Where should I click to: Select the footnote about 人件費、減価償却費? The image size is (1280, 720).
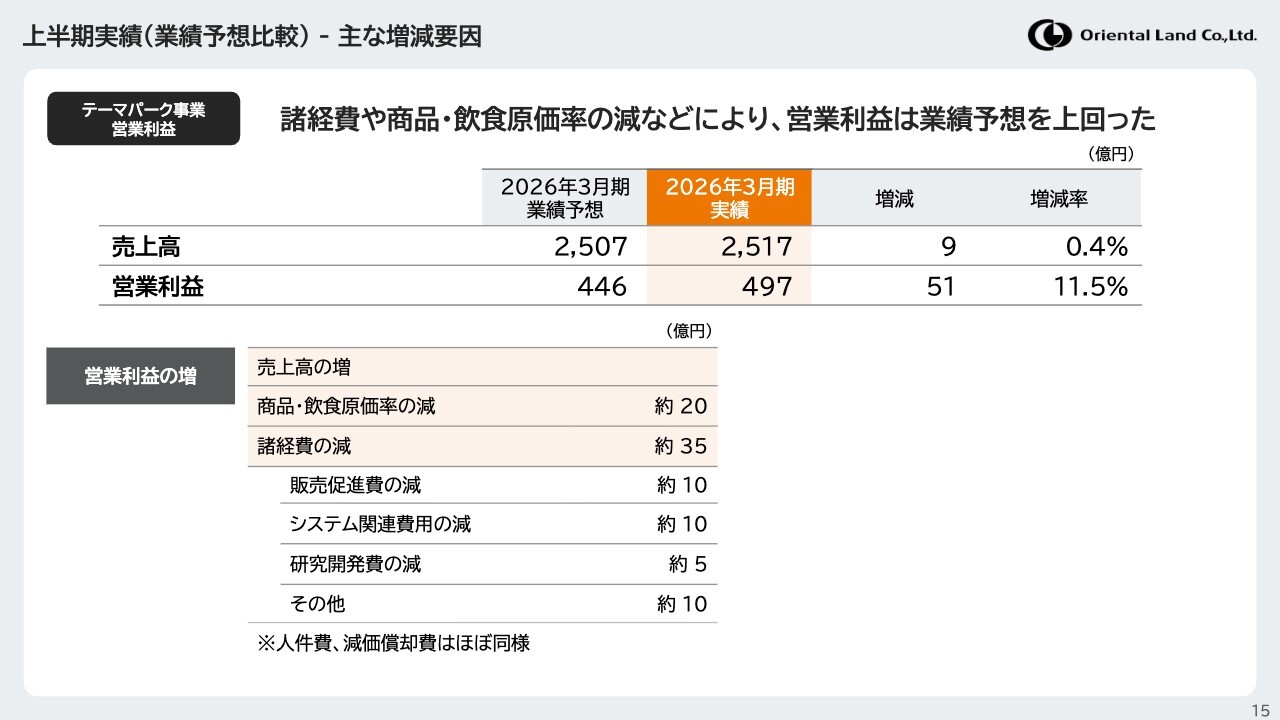tap(393, 643)
